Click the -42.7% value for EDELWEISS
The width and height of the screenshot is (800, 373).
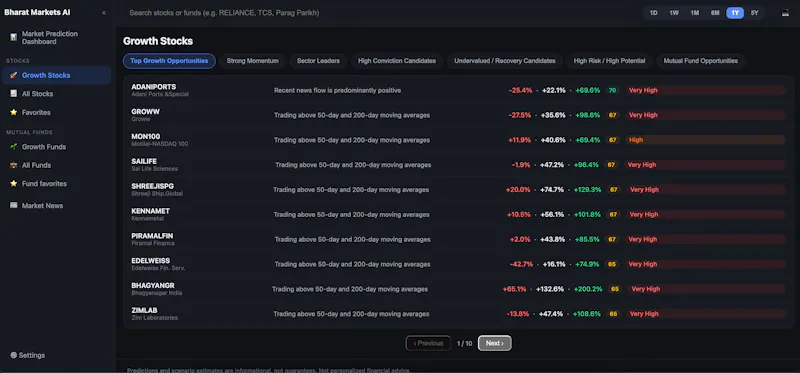(521, 264)
